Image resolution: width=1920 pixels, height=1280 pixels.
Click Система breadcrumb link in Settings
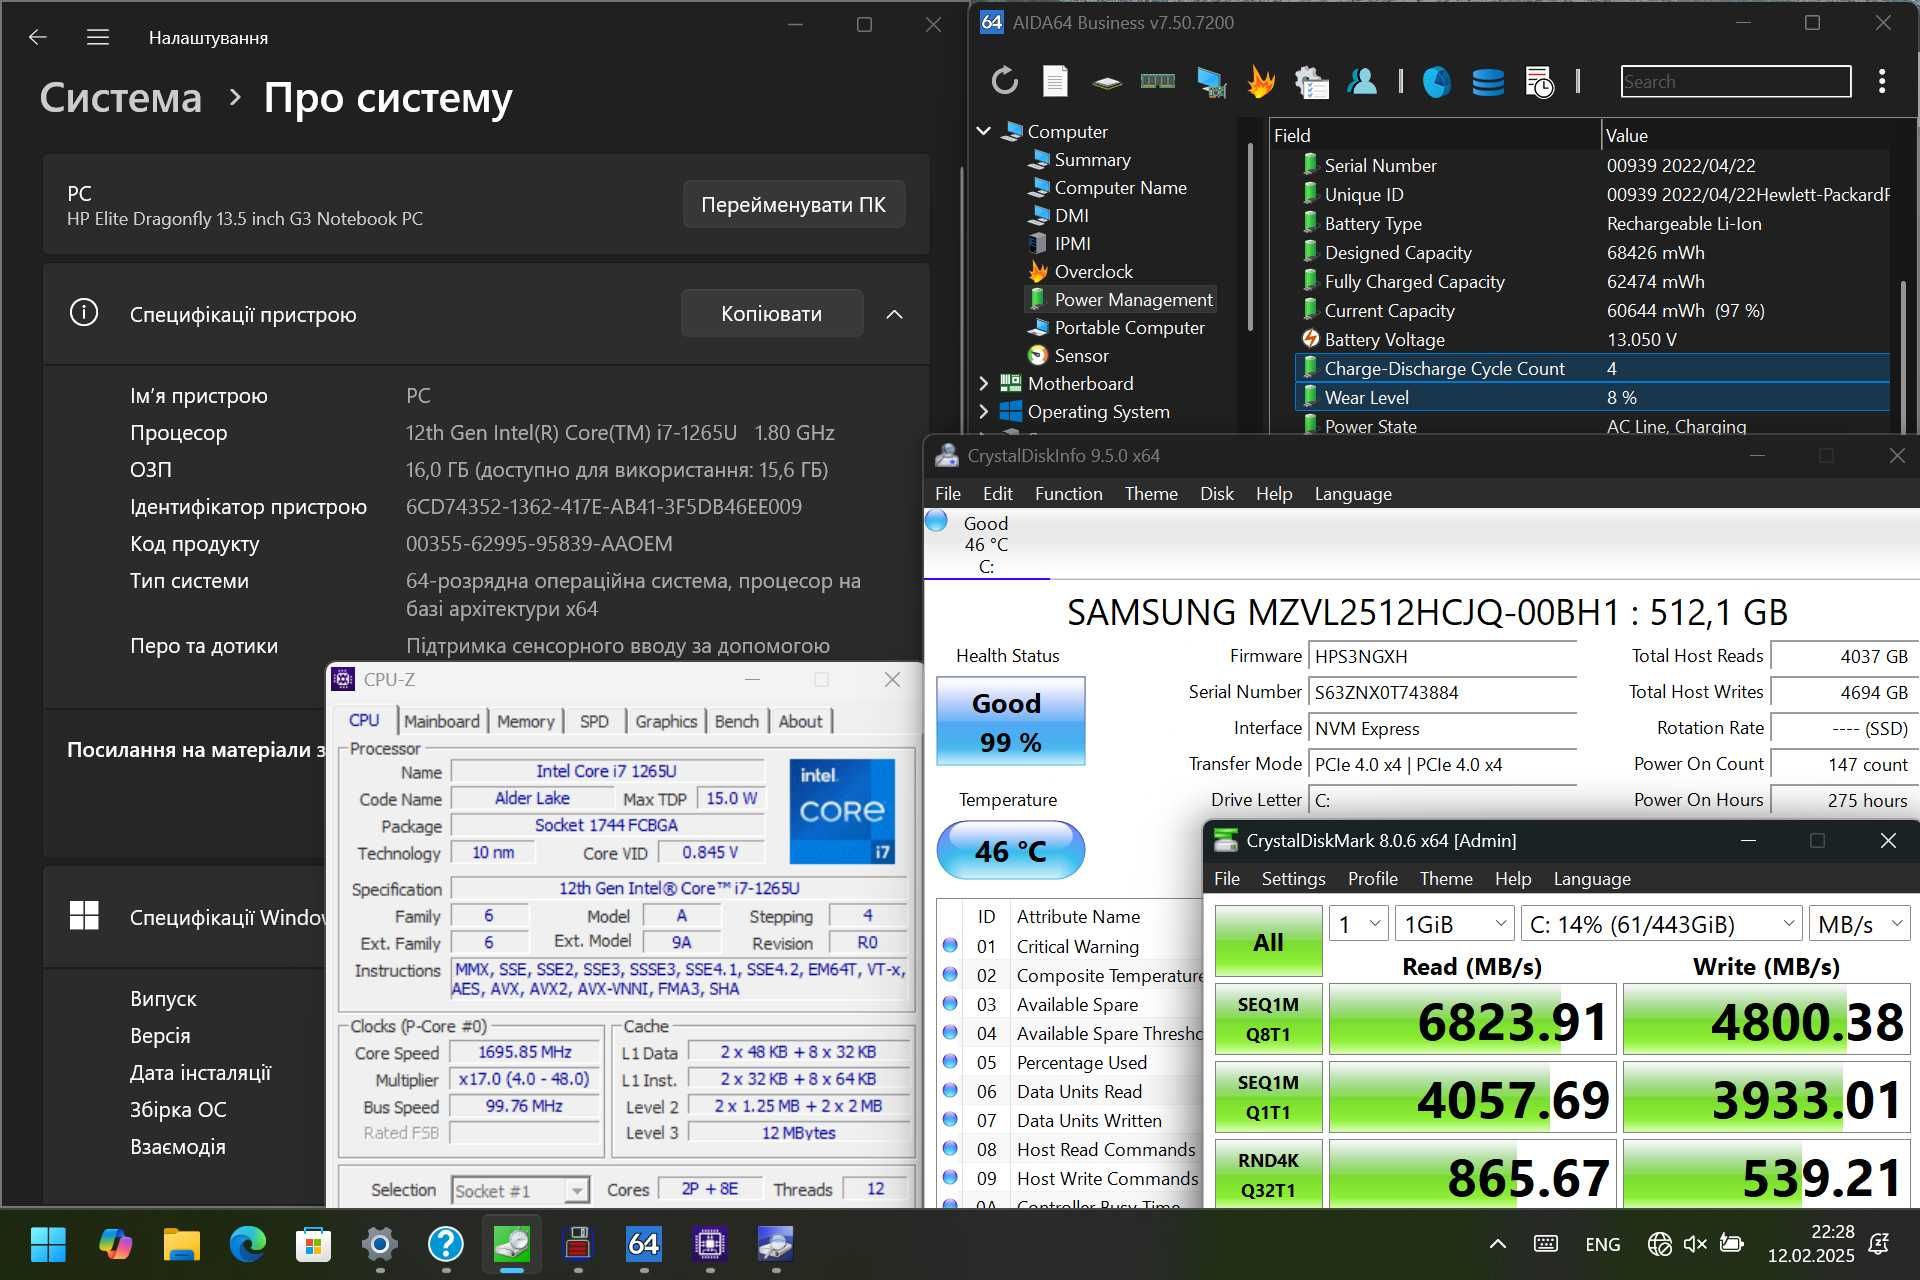[x=120, y=98]
